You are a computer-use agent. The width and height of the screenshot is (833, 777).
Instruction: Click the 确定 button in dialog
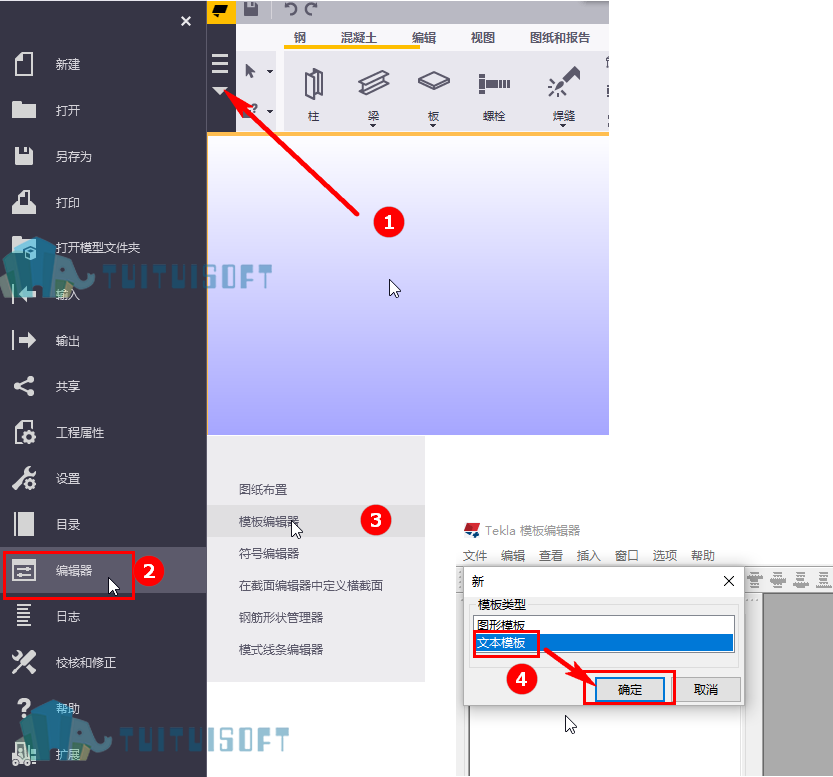click(630, 689)
